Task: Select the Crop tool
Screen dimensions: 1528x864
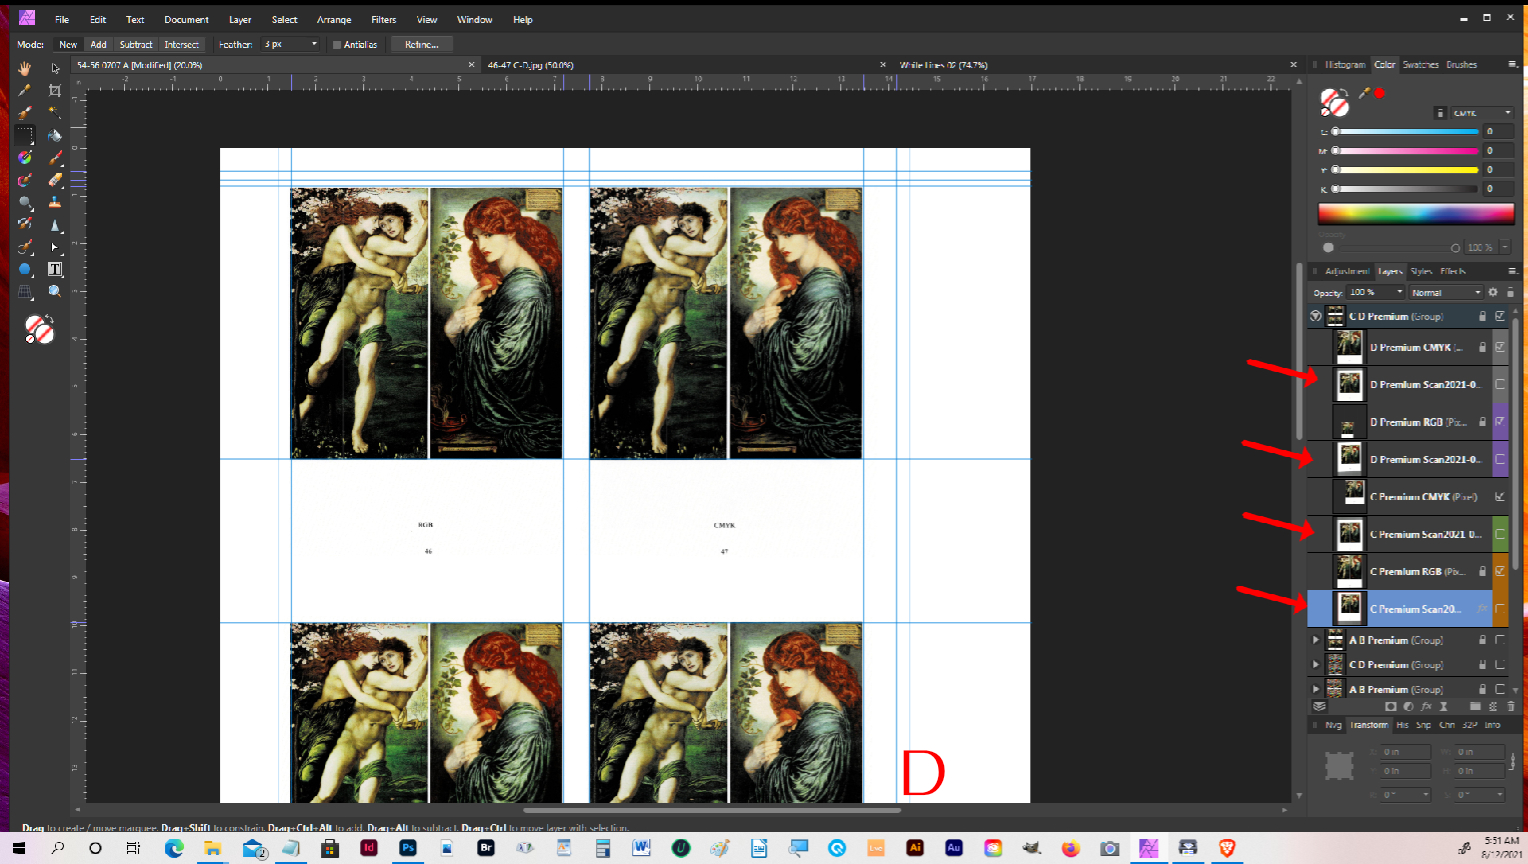Action: pos(55,90)
